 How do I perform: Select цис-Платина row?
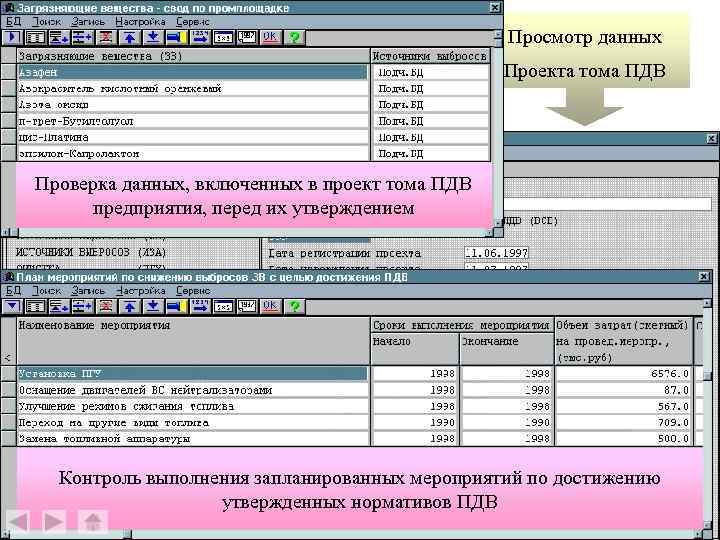[x=193, y=137]
